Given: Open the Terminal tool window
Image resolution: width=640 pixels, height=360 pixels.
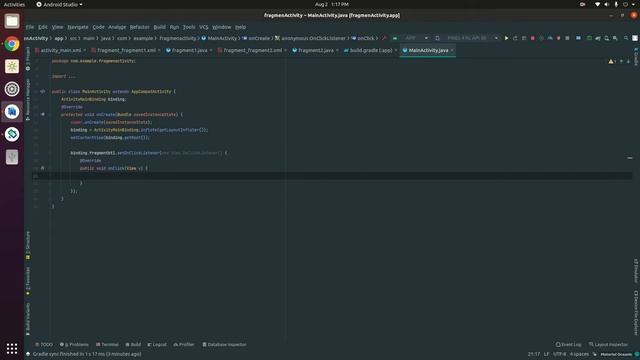Looking at the screenshot, I should (107, 344).
